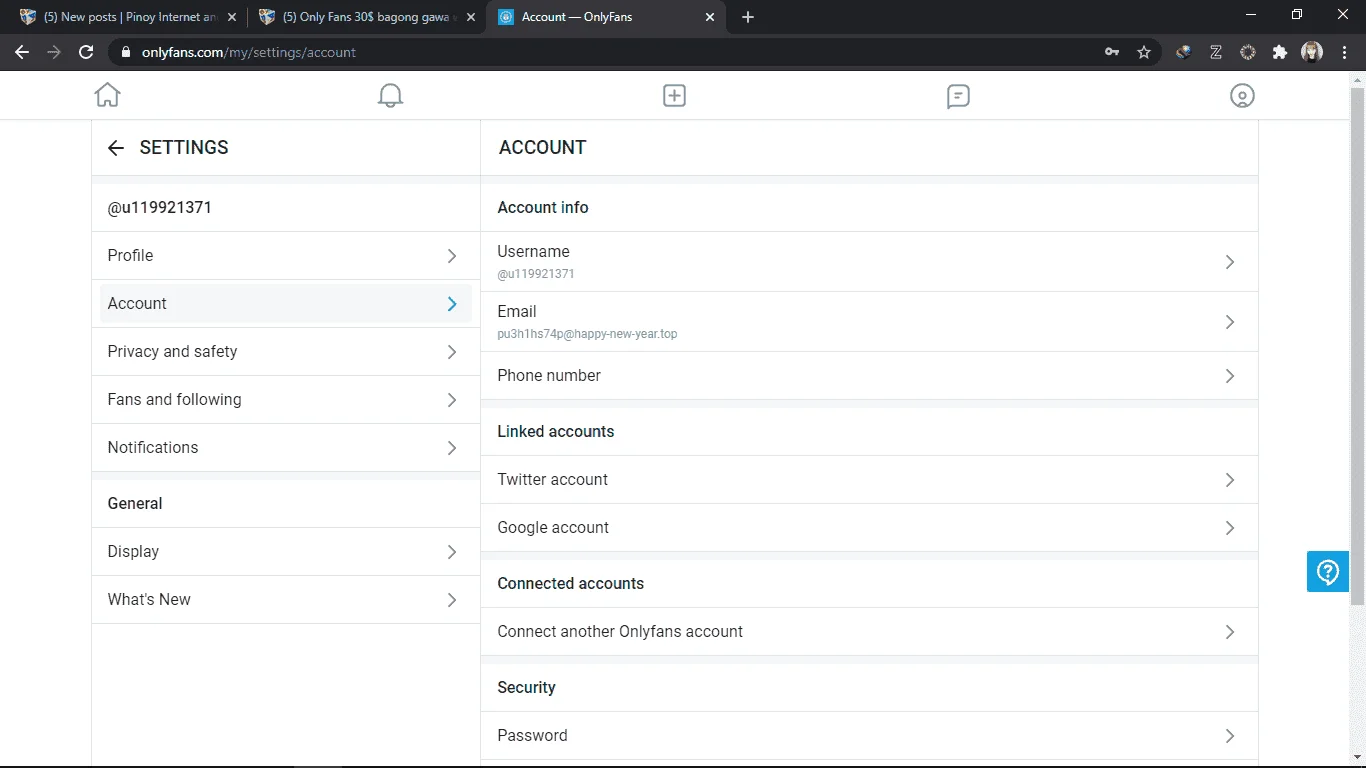
Task: Edit the Email setting
Action: click(x=869, y=322)
